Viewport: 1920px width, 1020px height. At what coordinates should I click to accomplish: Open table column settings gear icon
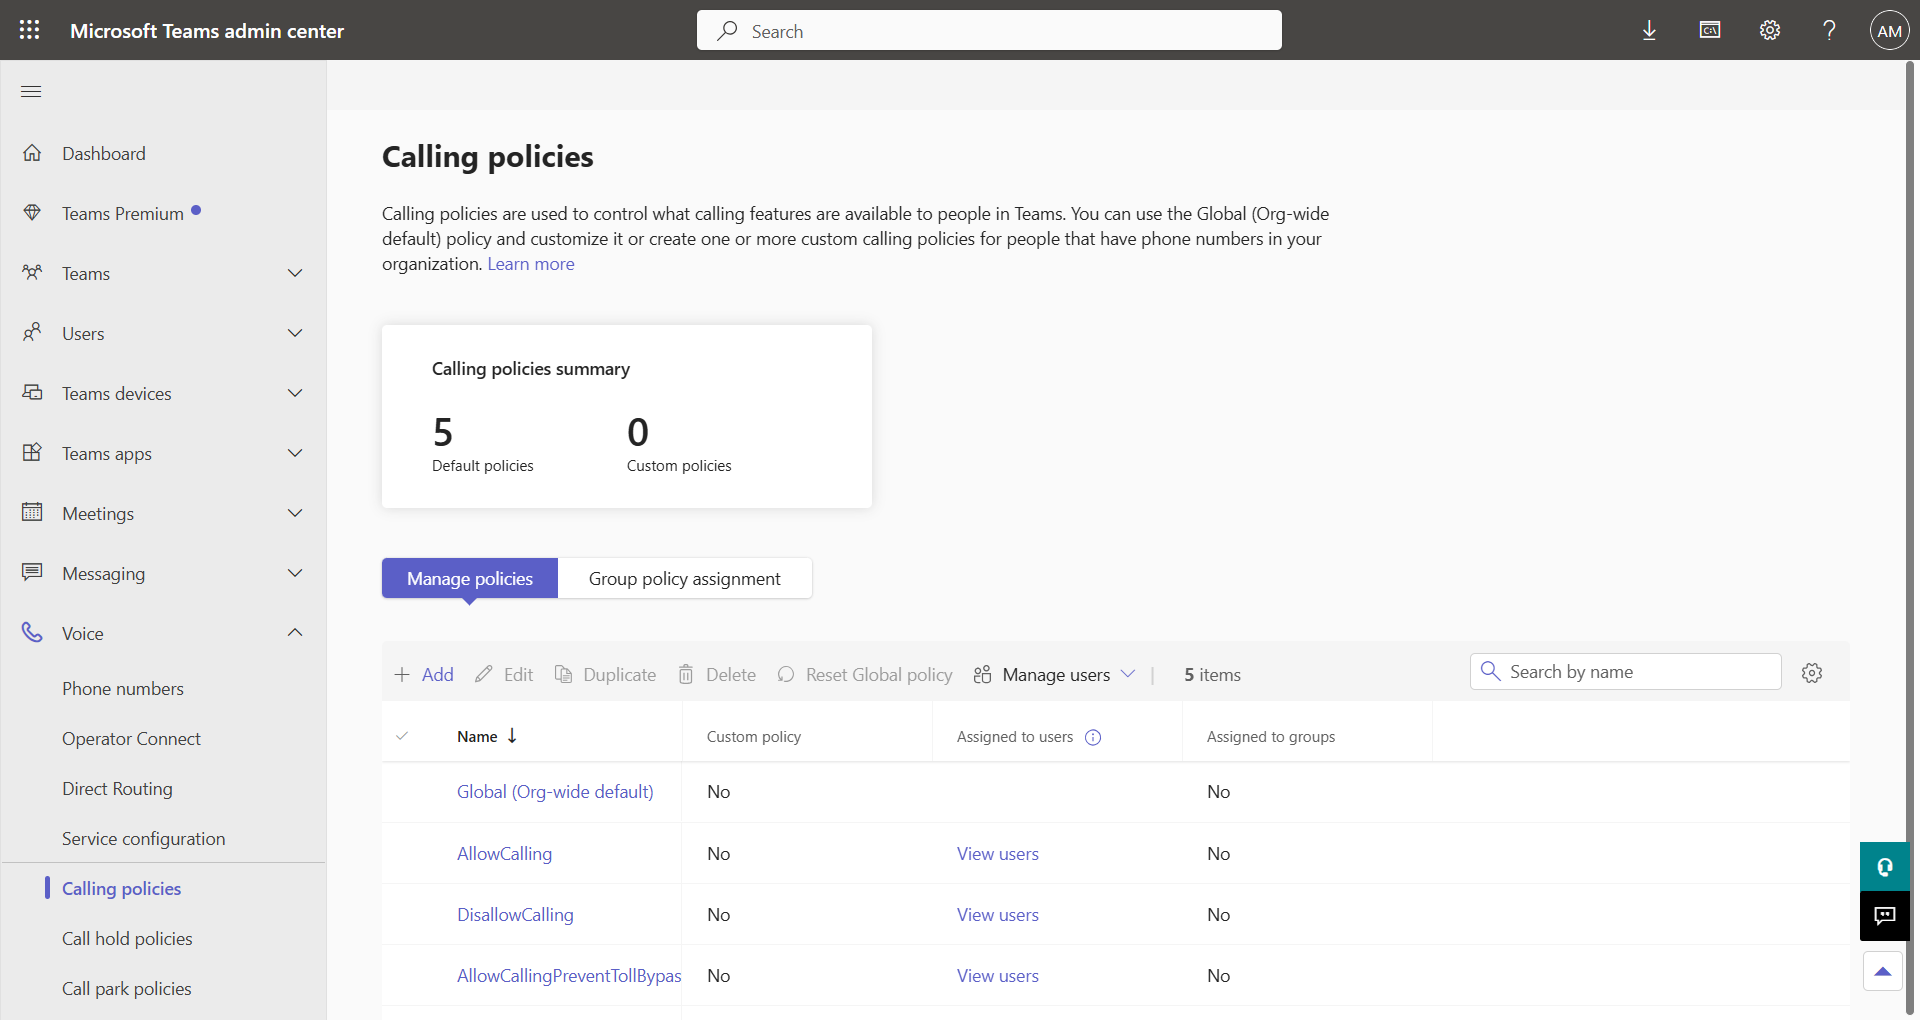click(1812, 673)
